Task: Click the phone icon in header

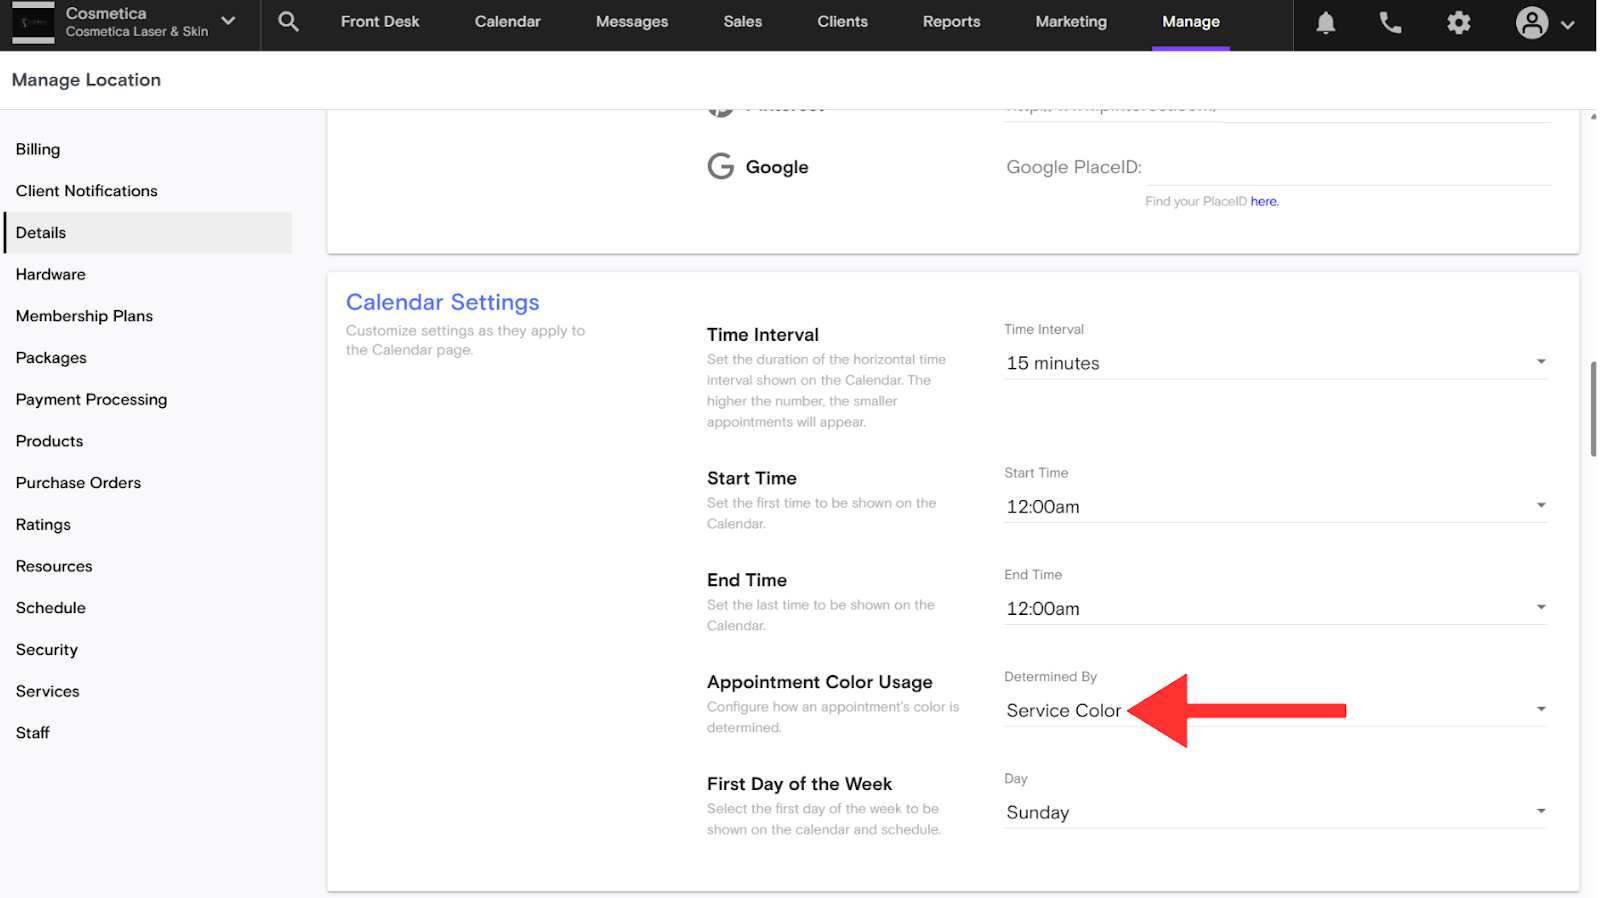Action: 1390,23
